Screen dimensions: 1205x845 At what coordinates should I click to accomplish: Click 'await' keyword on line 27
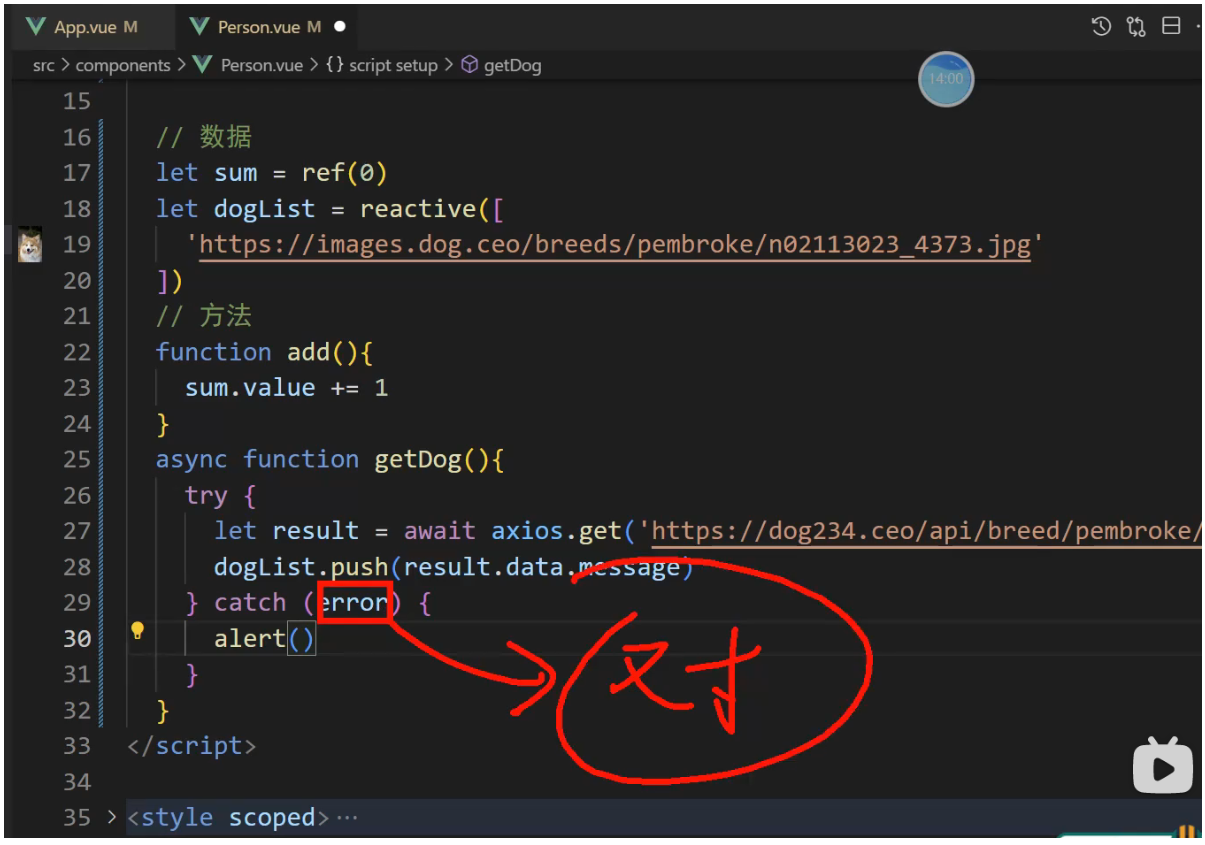(440, 531)
